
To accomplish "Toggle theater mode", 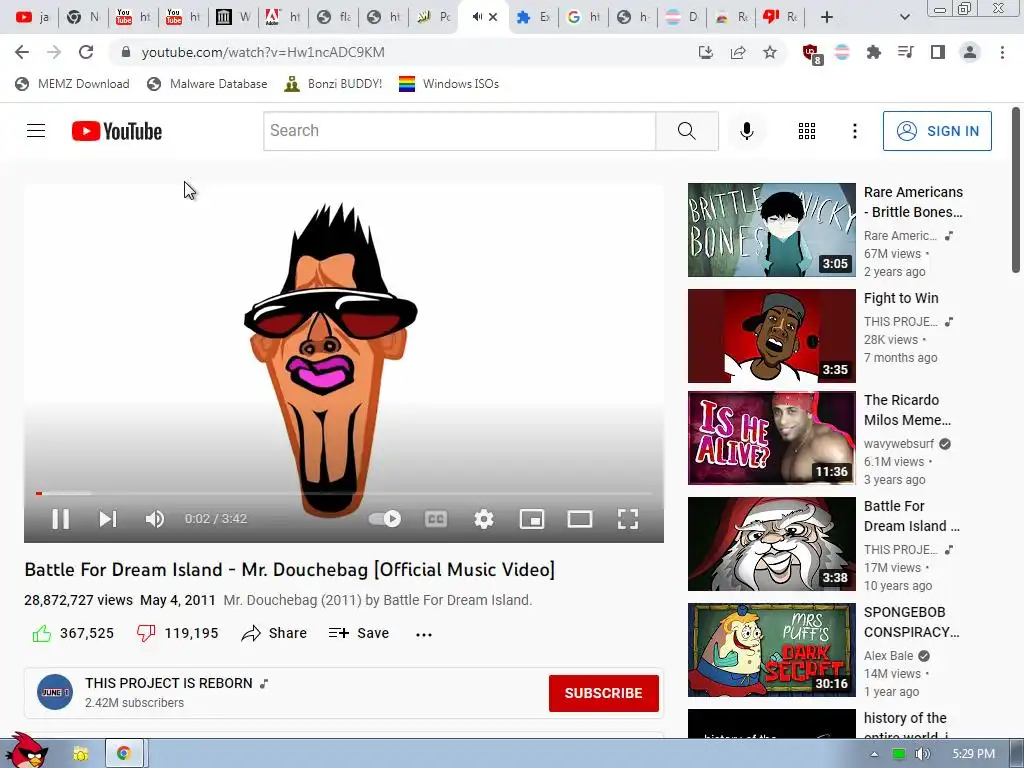I will (580, 519).
